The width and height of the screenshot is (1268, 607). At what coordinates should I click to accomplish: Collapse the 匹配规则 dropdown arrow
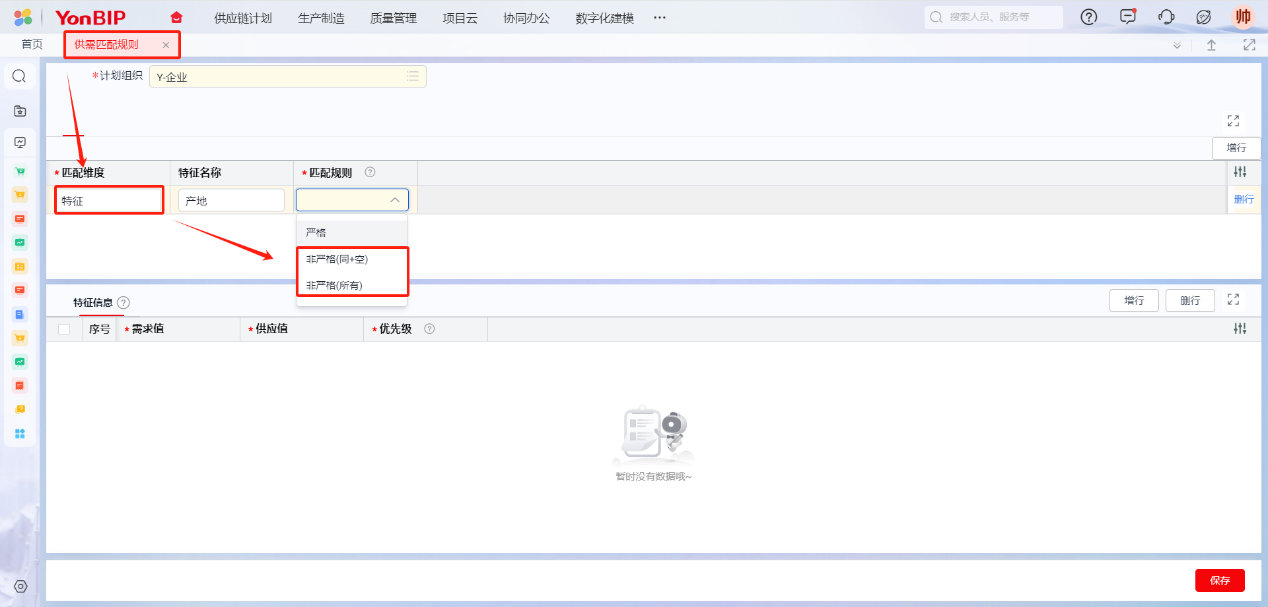395,200
